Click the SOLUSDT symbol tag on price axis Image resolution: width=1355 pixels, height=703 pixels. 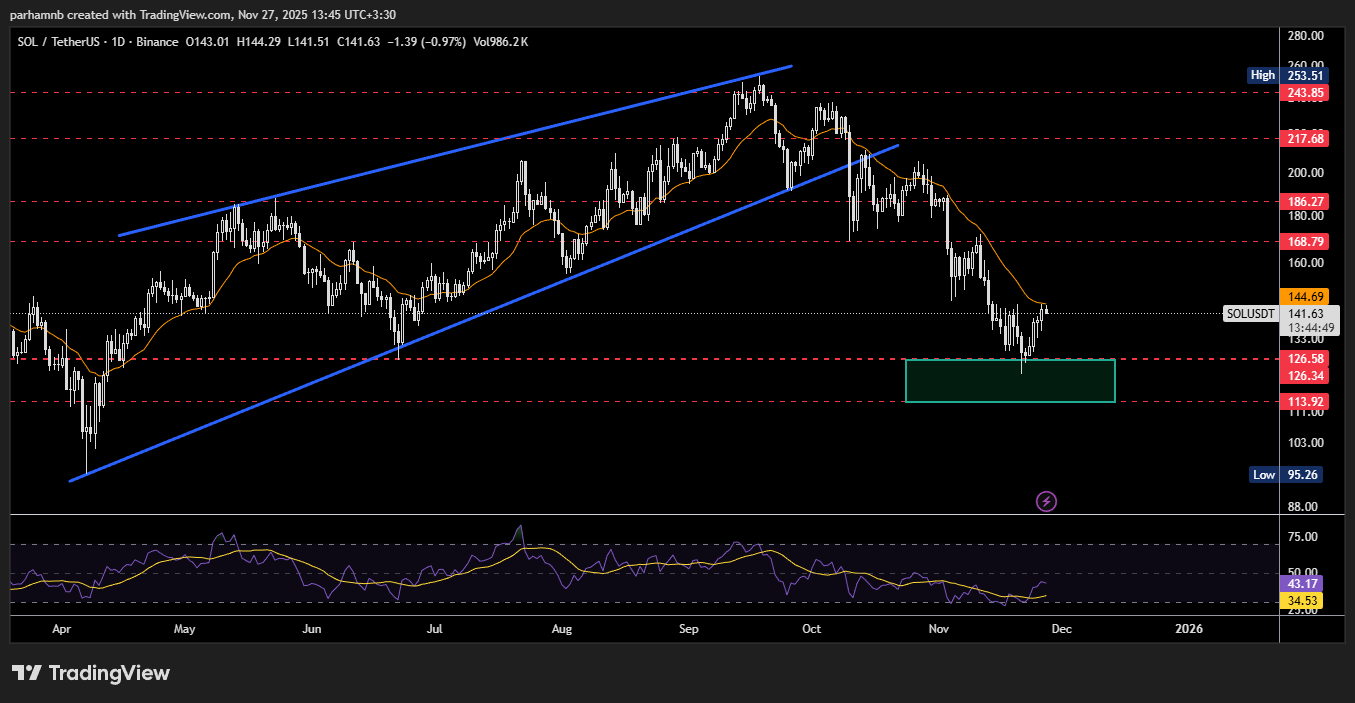pyautogui.click(x=1251, y=314)
